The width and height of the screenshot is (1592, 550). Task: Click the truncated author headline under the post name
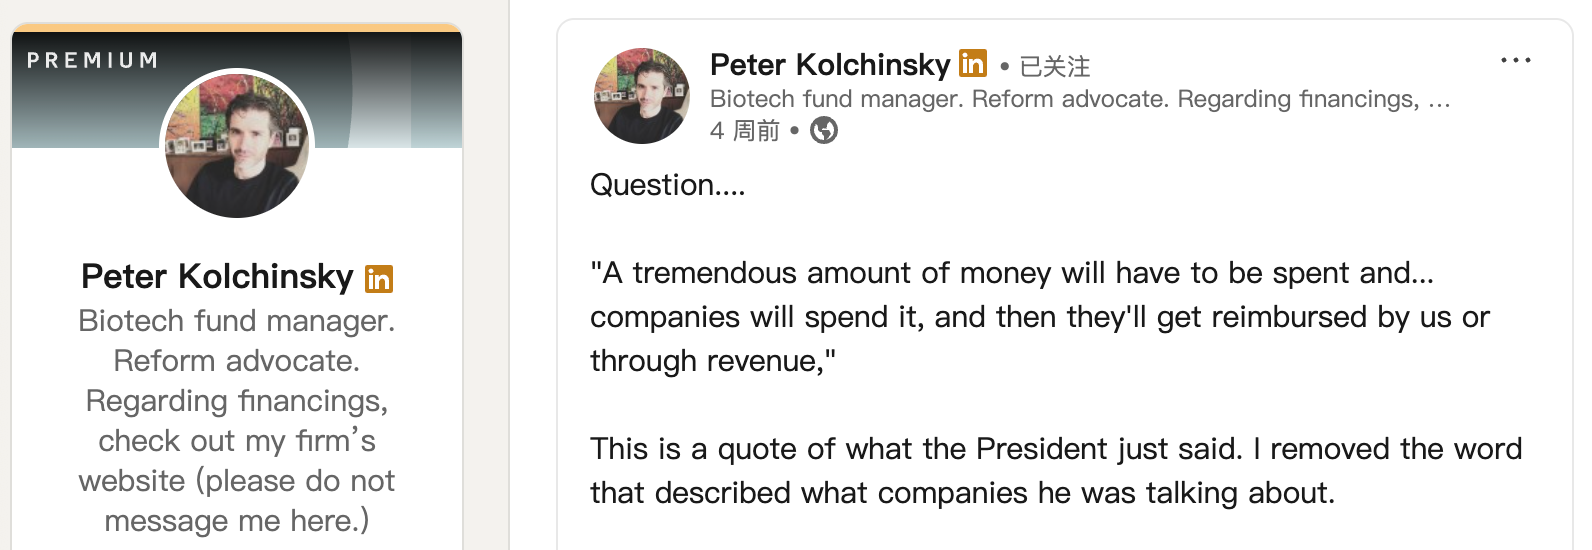pyautogui.click(x=1078, y=99)
